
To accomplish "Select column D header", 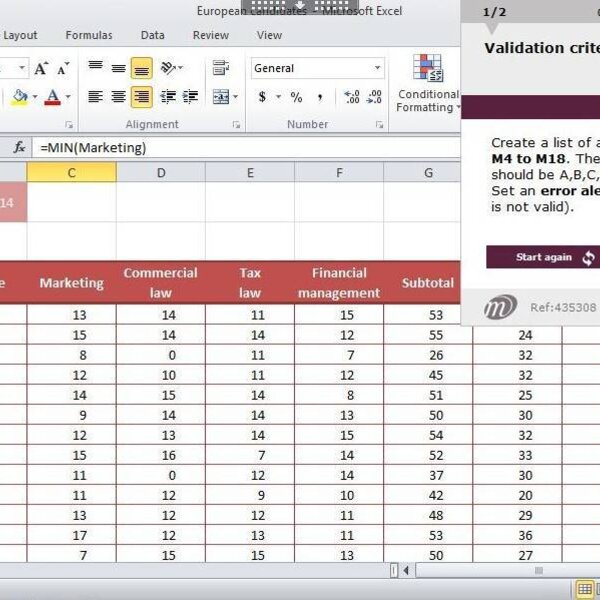I will pyautogui.click(x=161, y=173).
